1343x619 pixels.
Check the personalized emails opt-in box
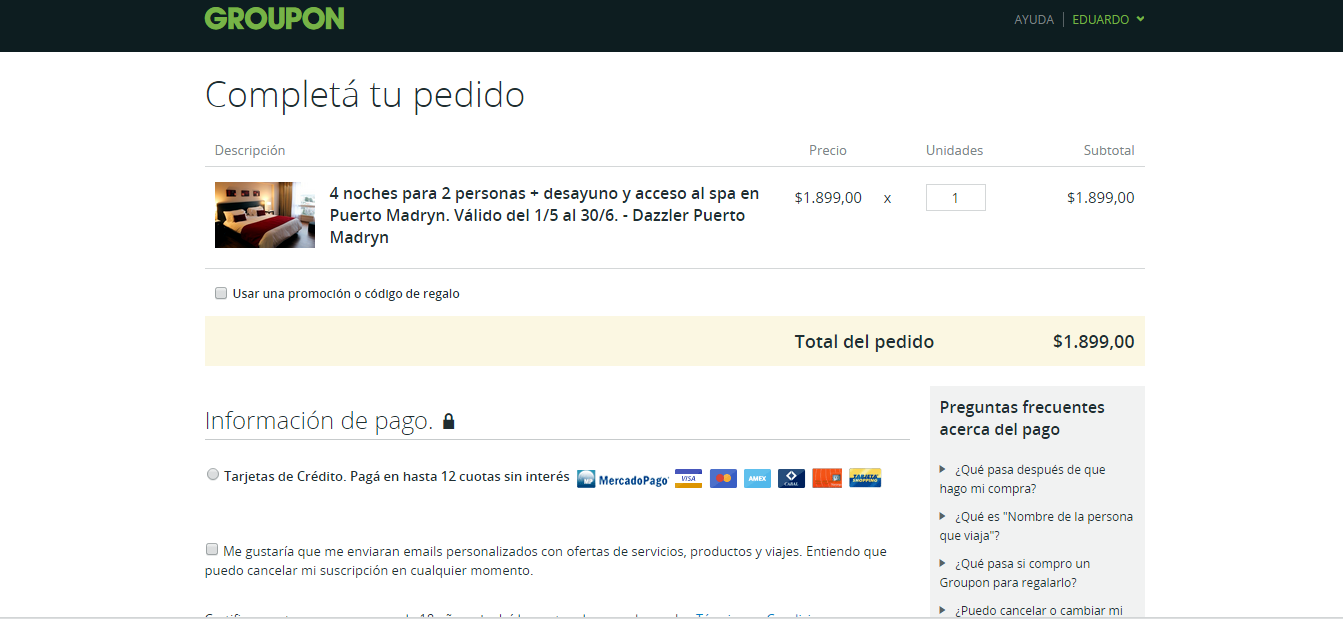[x=212, y=550]
